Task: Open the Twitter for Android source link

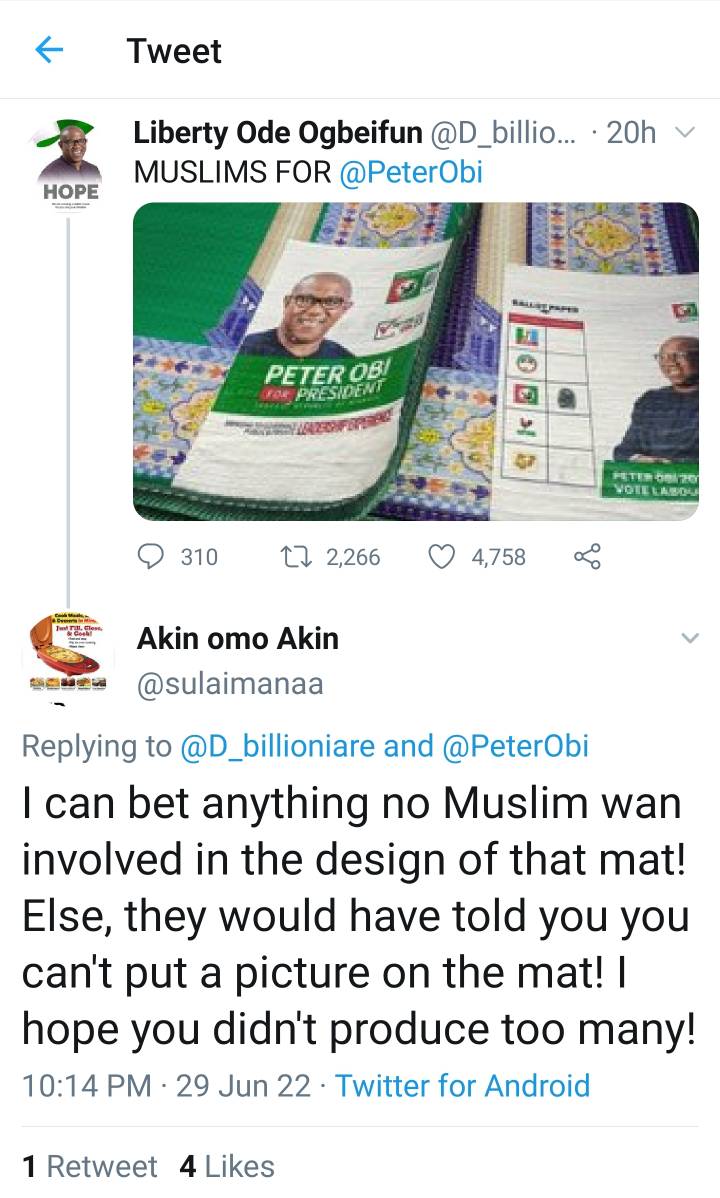Action: [462, 1085]
